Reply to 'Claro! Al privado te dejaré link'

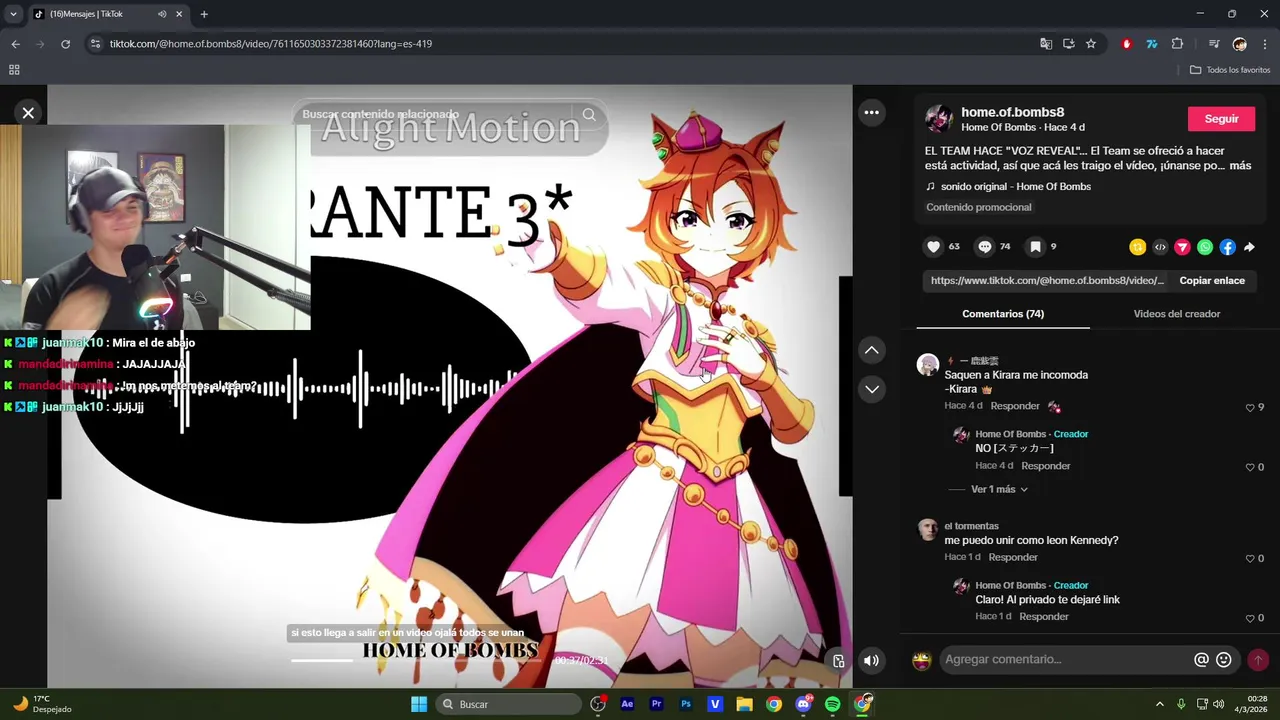point(1044,616)
